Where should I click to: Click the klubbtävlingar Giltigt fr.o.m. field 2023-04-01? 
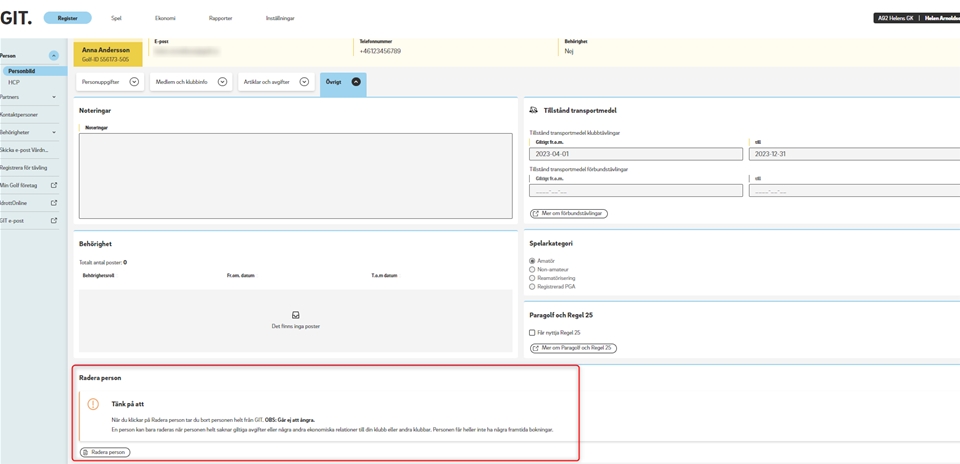click(636, 154)
